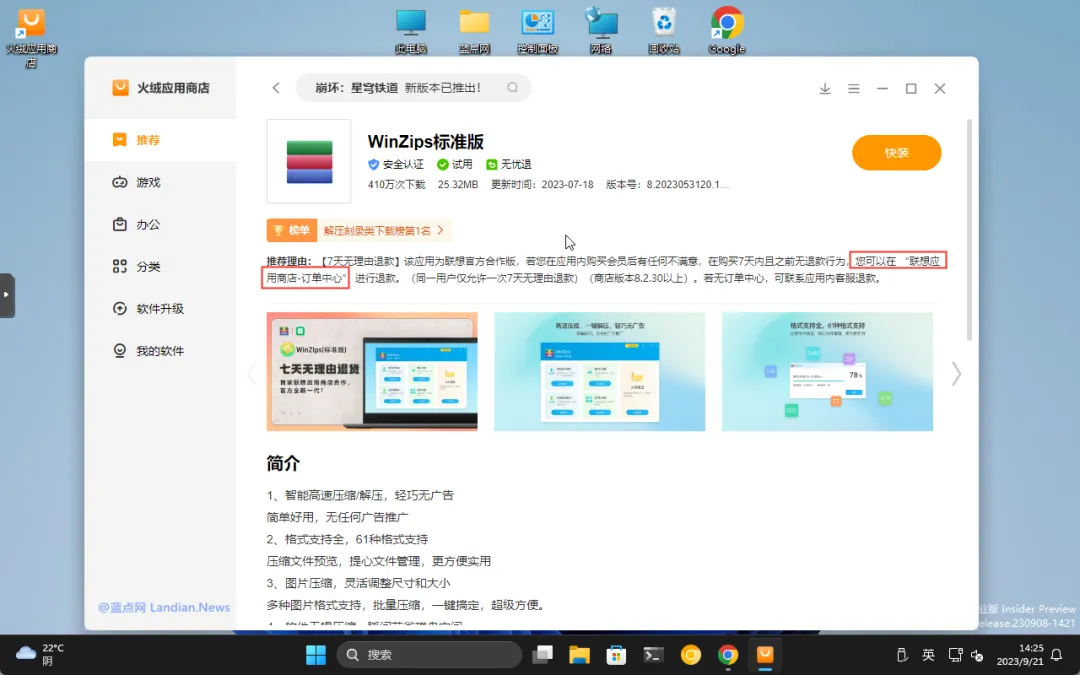1080x675 pixels.
Task: Select the Google Chrome desktop shortcut
Action: [x=727, y=30]
